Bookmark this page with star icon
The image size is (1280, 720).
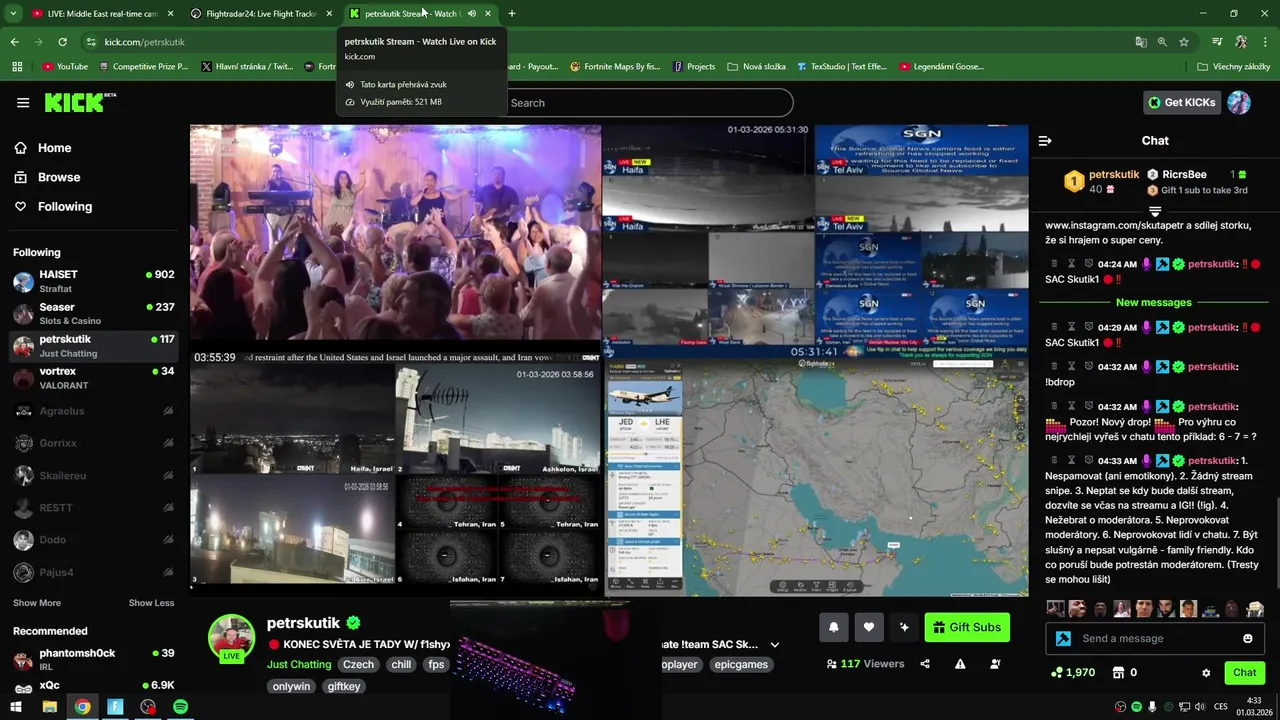point(1184,42)
